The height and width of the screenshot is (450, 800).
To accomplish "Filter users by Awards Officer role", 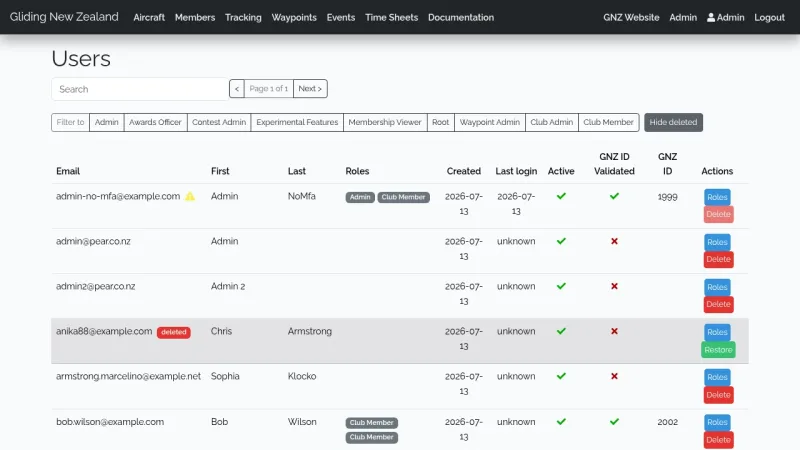I will [x=155, y=122].
